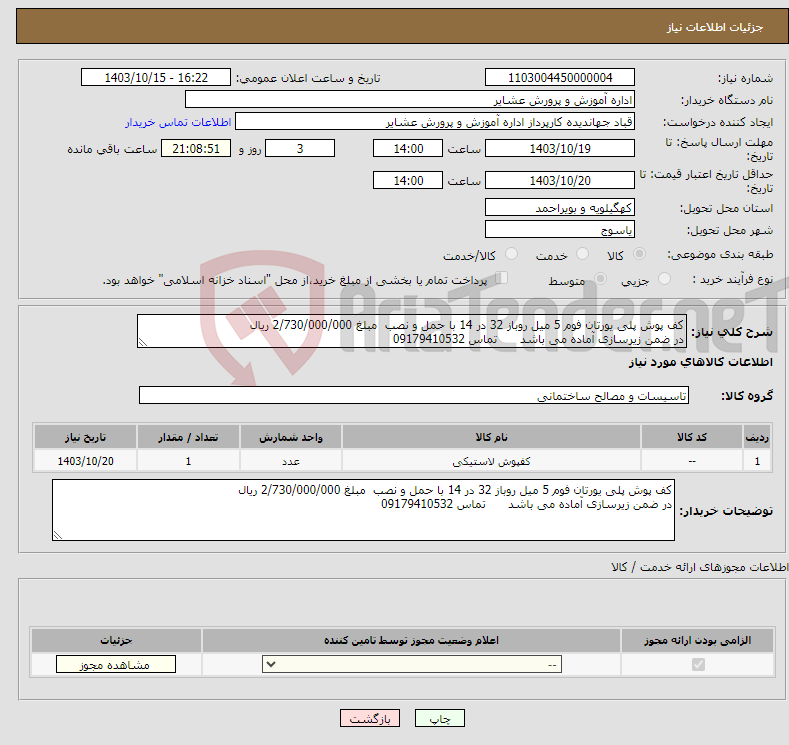Select the کالا/خدمت radio button

click(x=511, y=254)
